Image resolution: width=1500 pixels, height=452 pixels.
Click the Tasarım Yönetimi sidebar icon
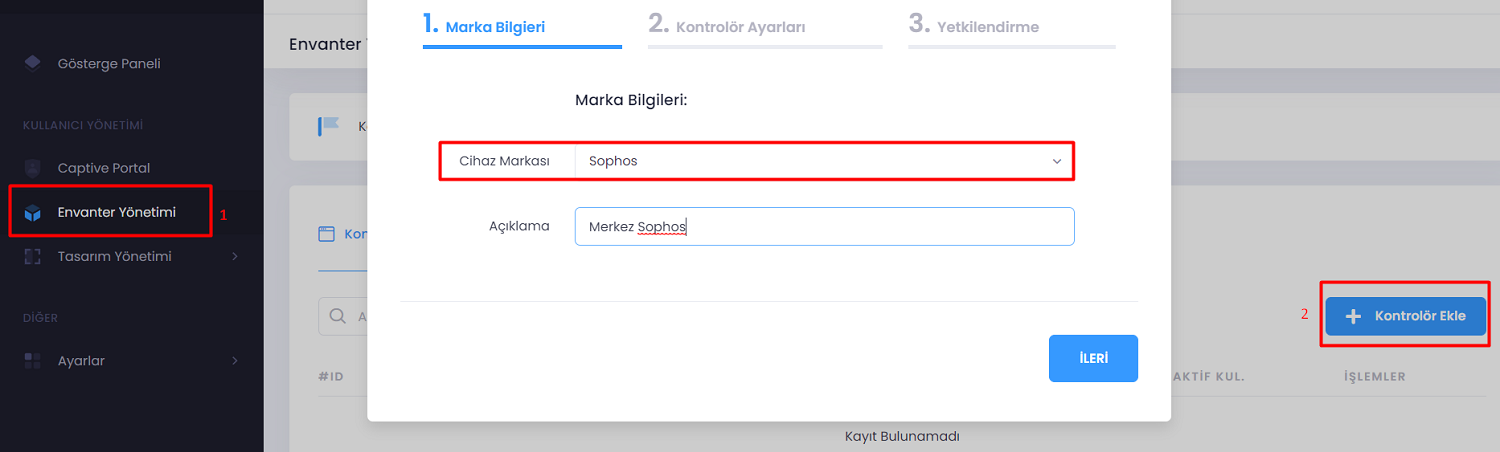(33, 256)
